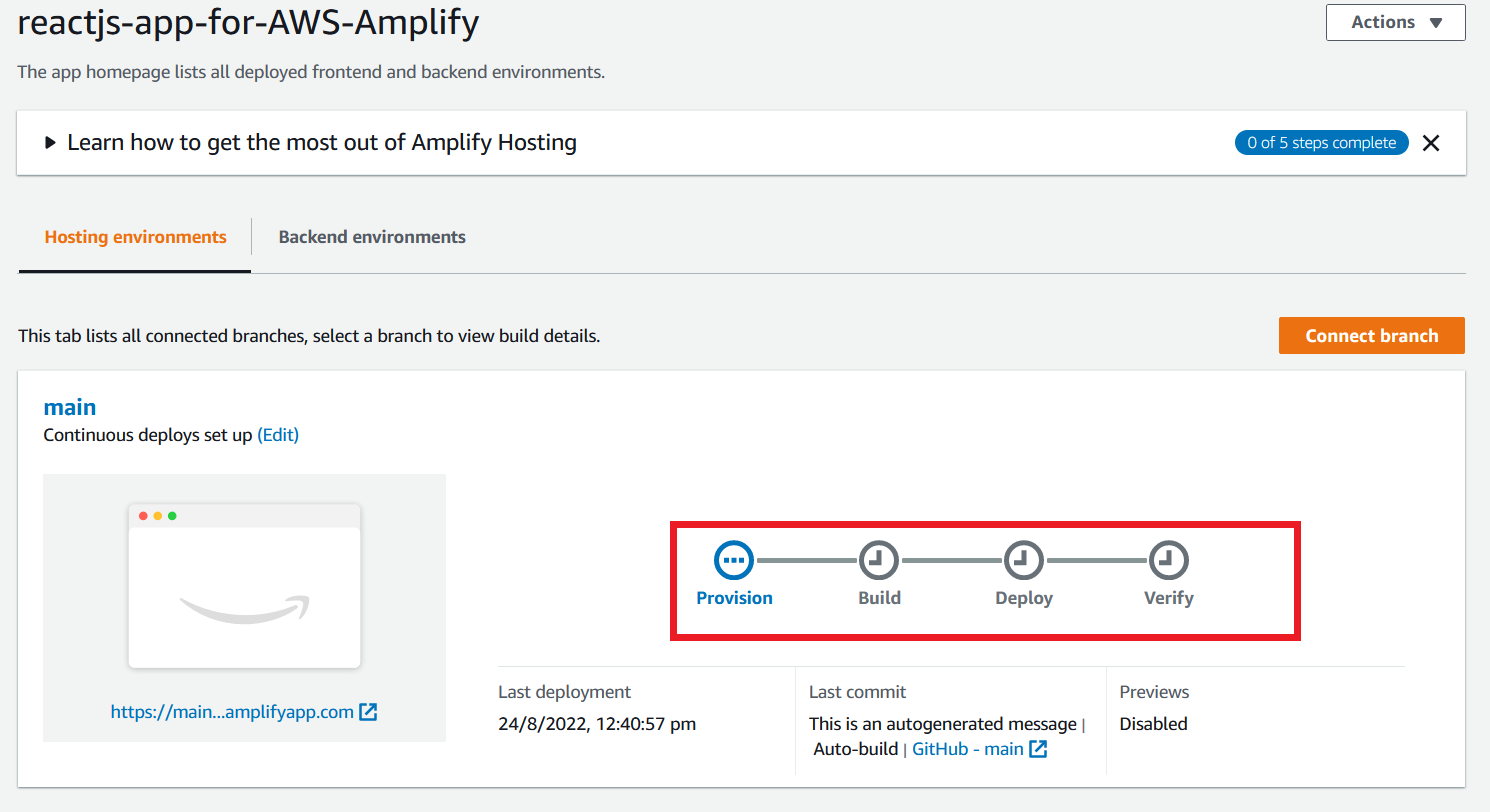
Task: Click the Verify stage label
Action: (1168, 598)
